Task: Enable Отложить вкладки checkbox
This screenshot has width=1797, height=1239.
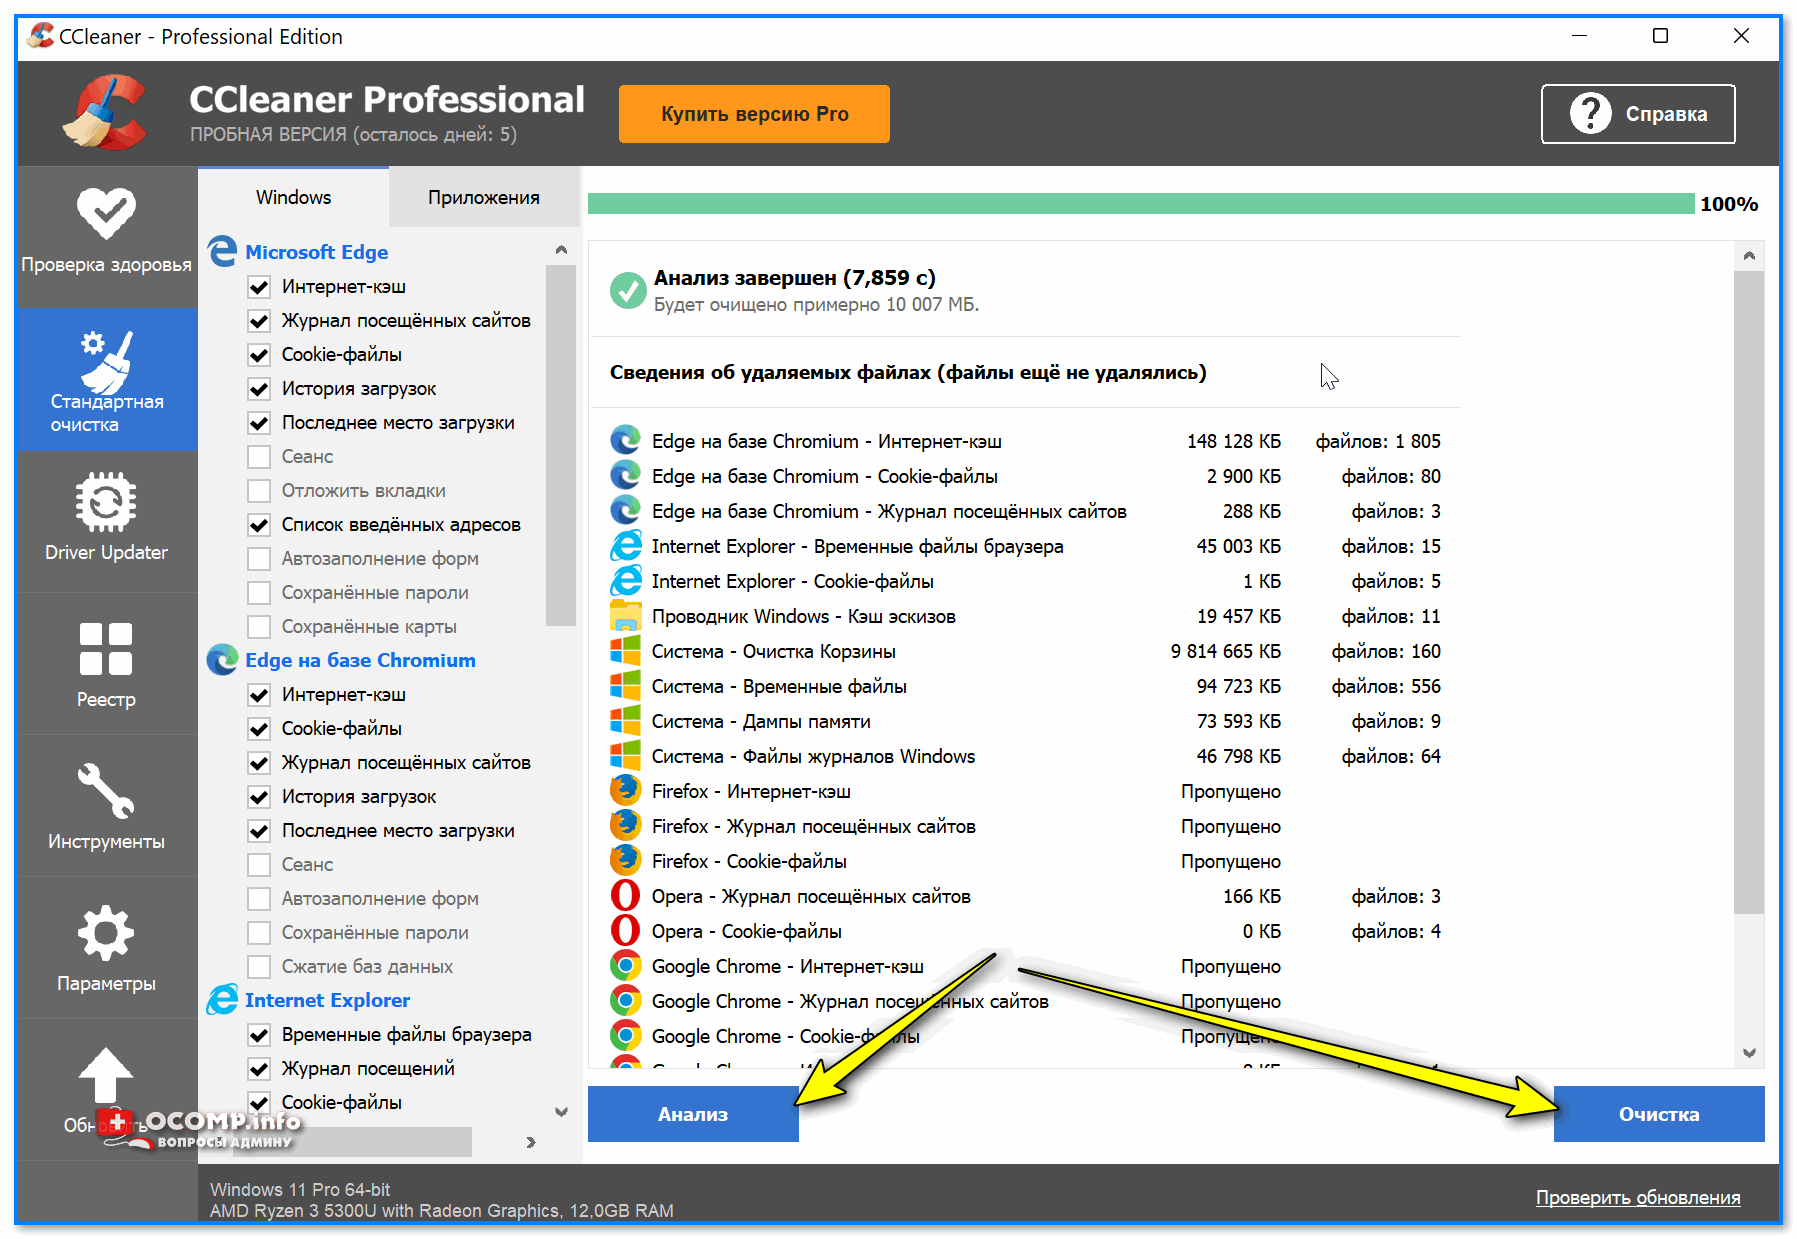Action: pos(259,491)
